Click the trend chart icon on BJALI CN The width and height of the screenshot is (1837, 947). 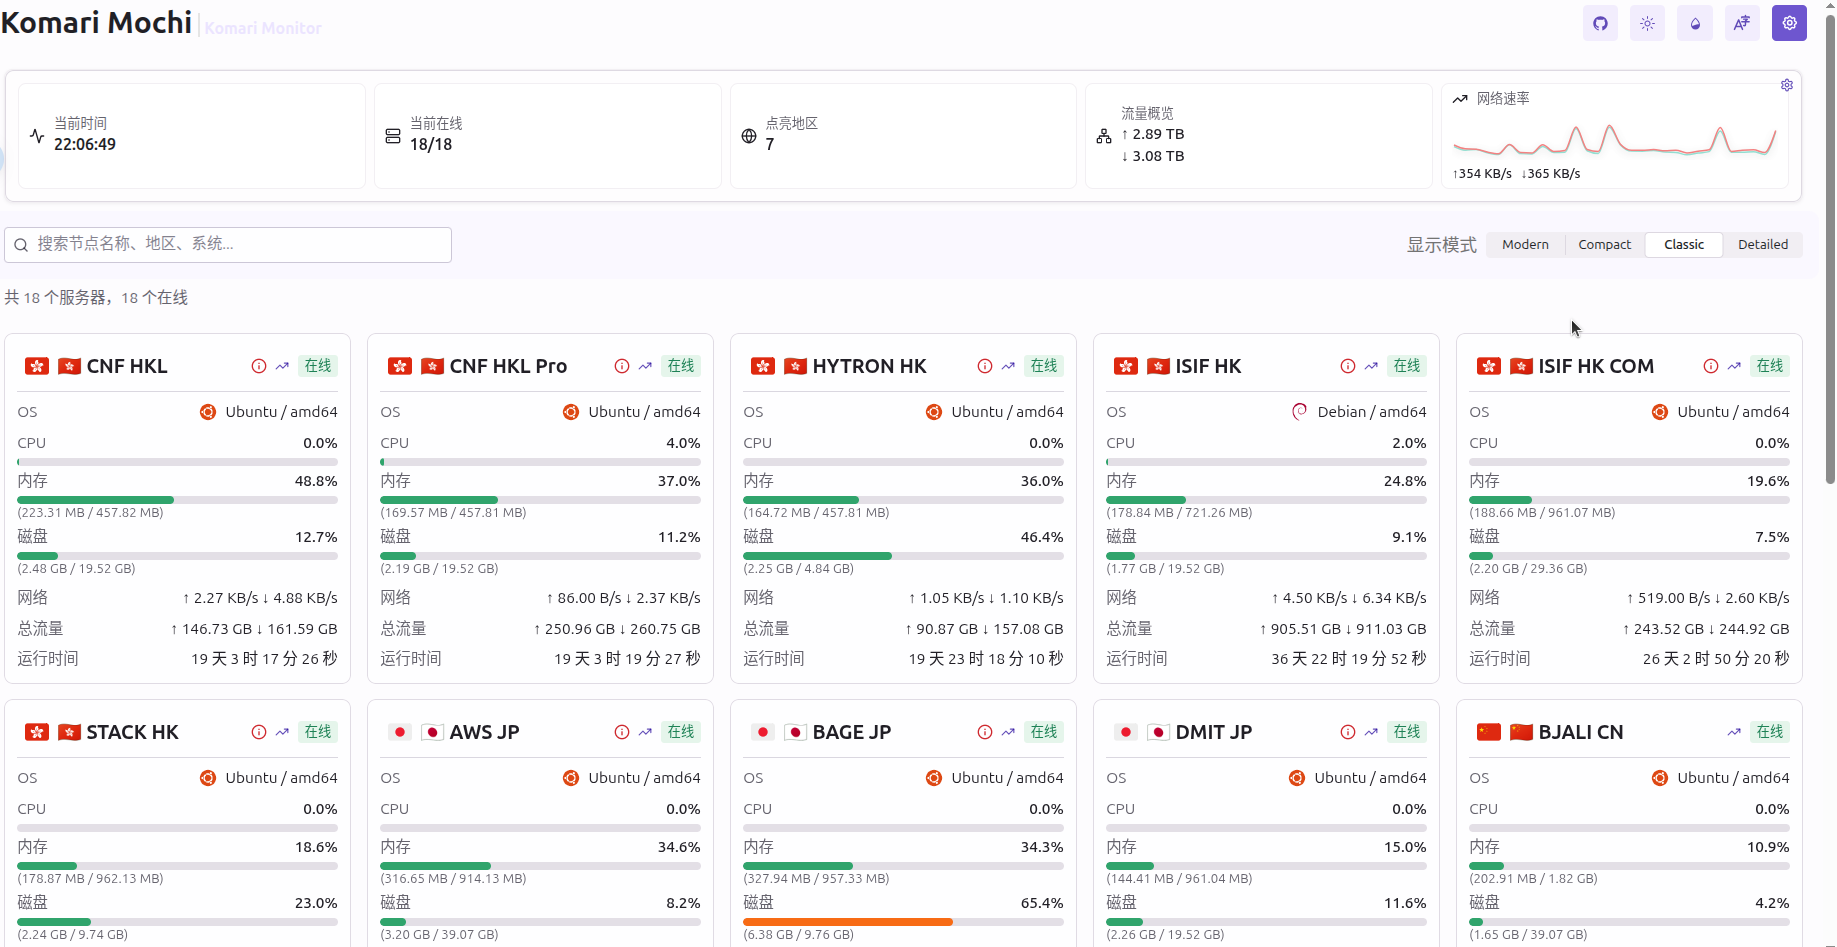click(1734, 732)
